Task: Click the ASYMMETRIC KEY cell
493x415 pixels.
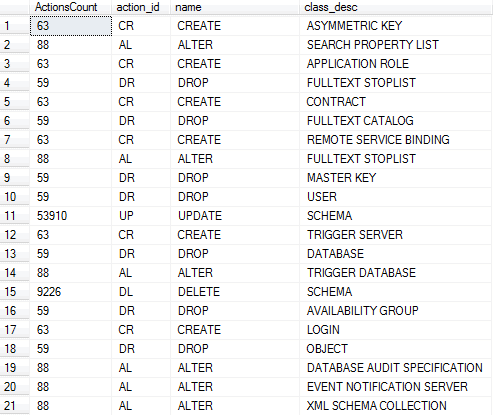Action: 396,26
